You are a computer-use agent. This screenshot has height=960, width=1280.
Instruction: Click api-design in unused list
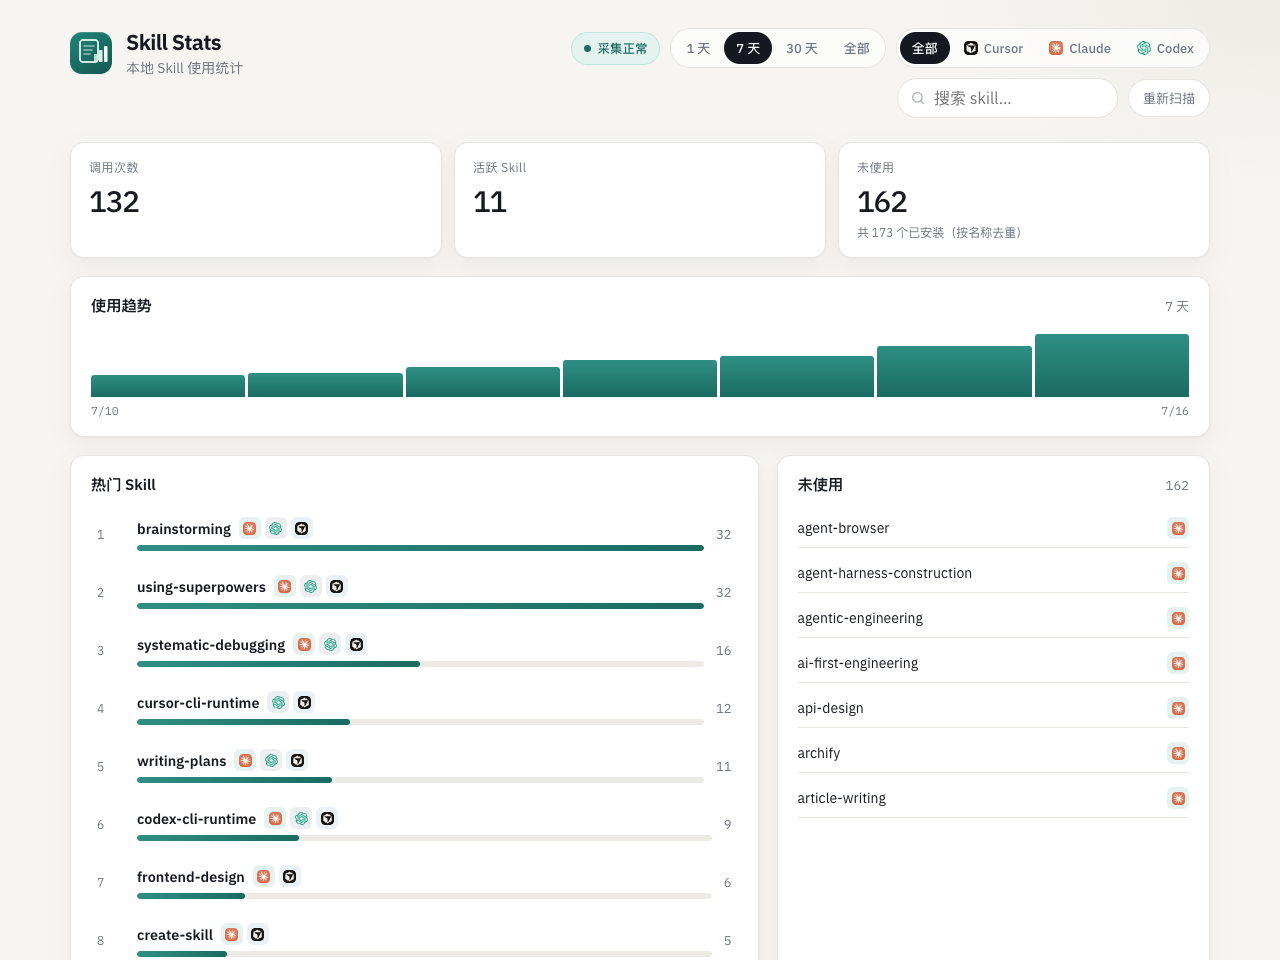830,708
